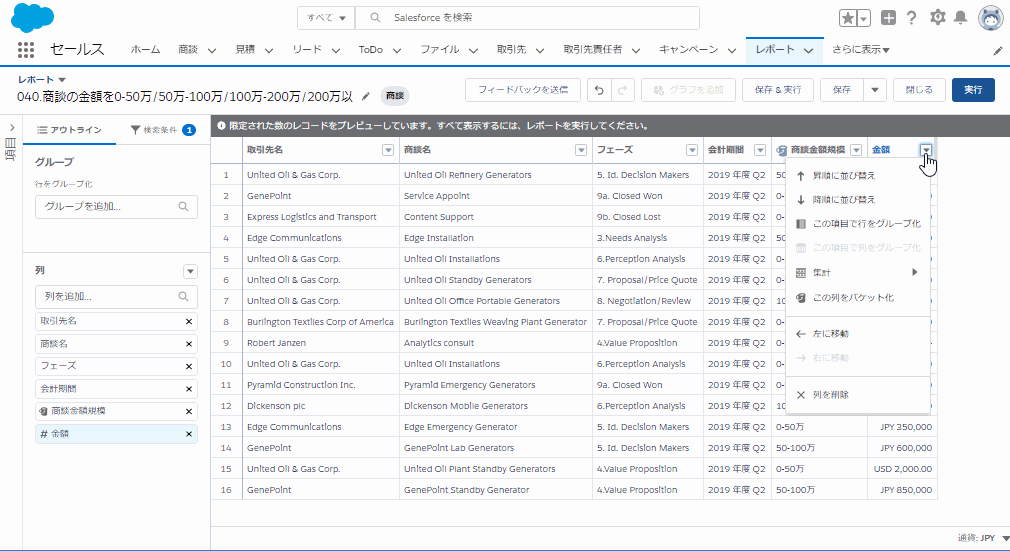Click the blue 実行 button
The height and width of the screenshot is (551, 1010).
point(973,90)
